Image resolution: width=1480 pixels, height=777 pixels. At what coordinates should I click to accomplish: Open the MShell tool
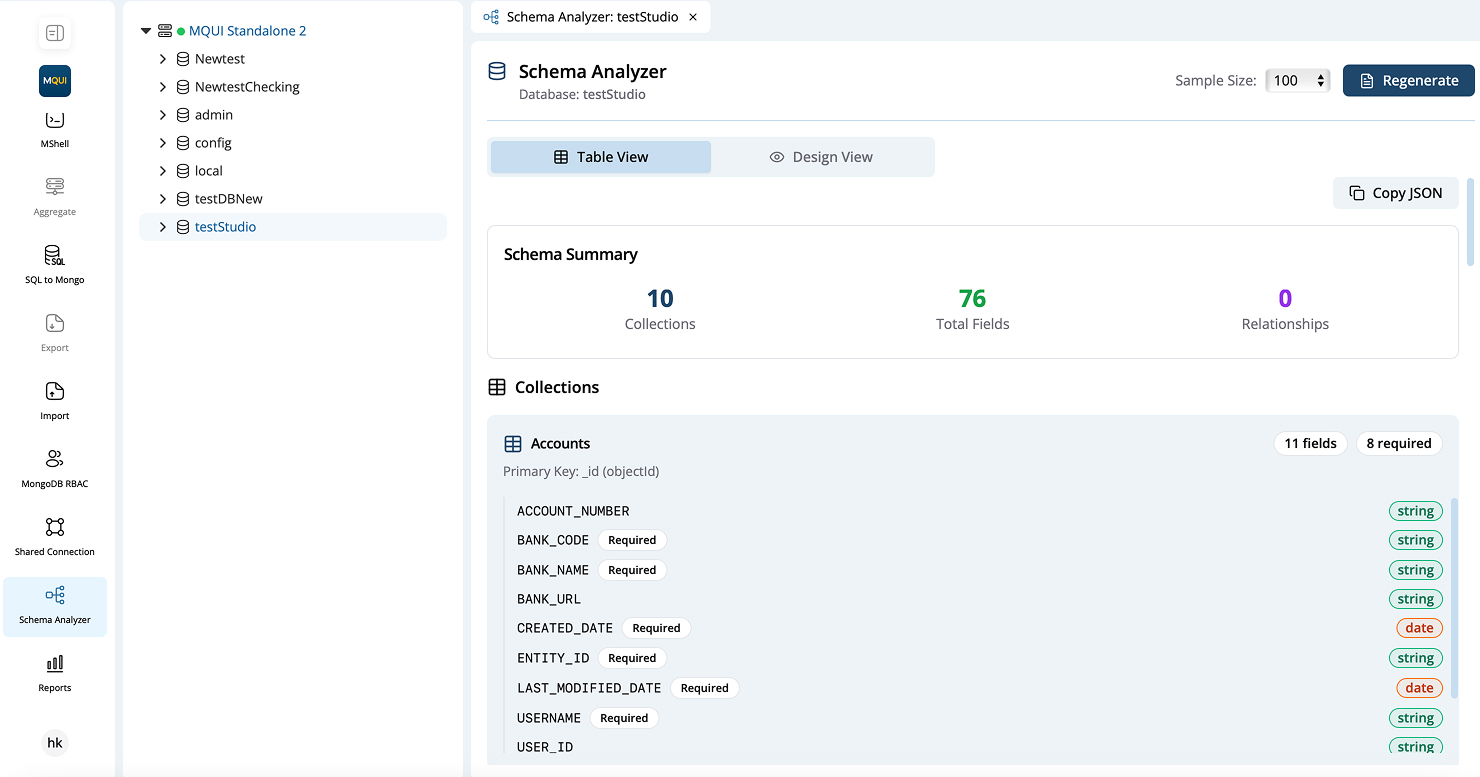(54, 127)
